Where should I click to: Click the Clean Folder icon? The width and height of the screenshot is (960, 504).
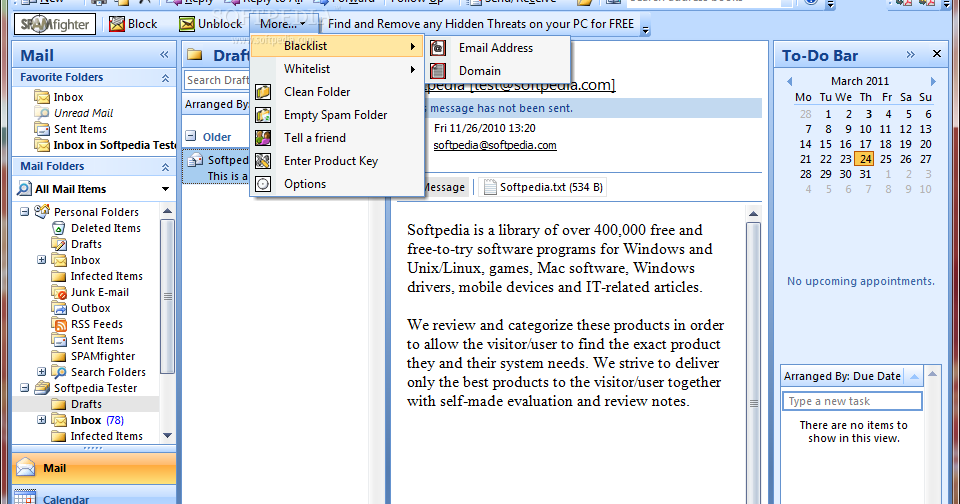point(263,92)
